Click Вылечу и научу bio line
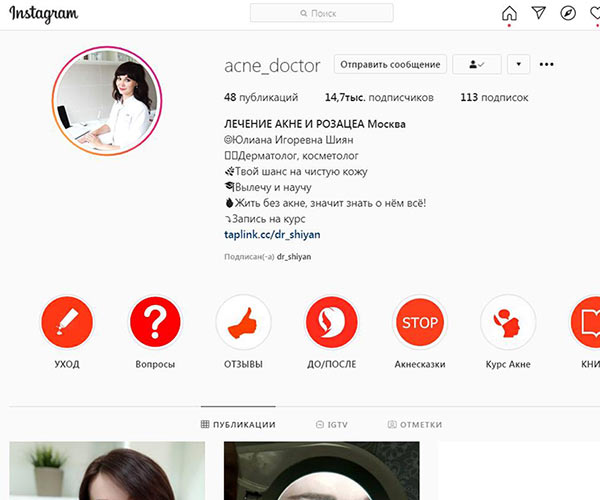 267,187
